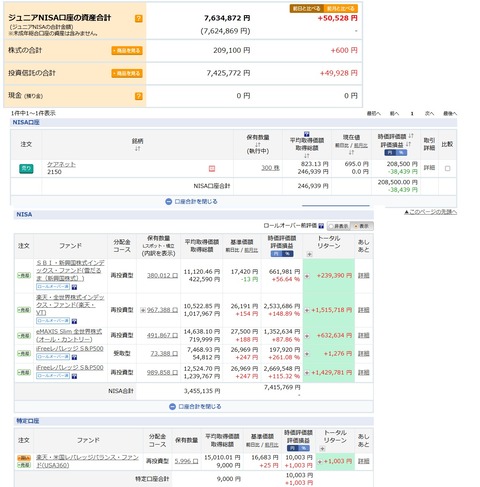Click the minus icon for 口座合計を閉じる under NISA口座
Screen dimensions: 480x487
coord(169,201)
